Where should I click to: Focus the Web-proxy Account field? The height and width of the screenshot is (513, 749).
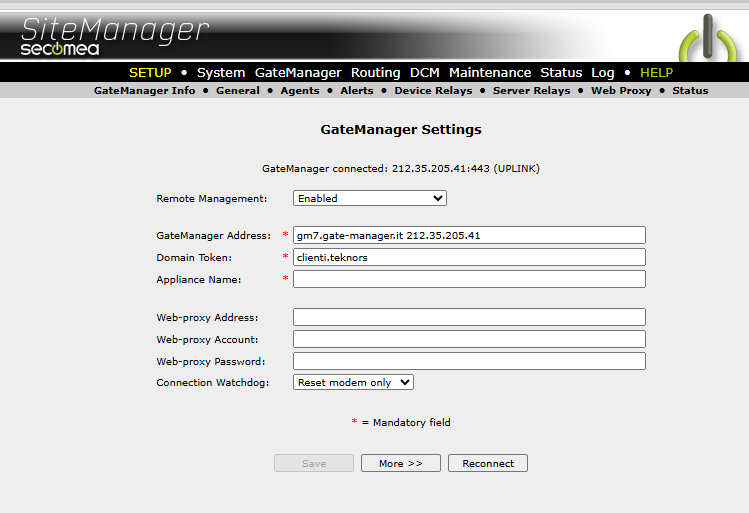click(x=469, y=339)
